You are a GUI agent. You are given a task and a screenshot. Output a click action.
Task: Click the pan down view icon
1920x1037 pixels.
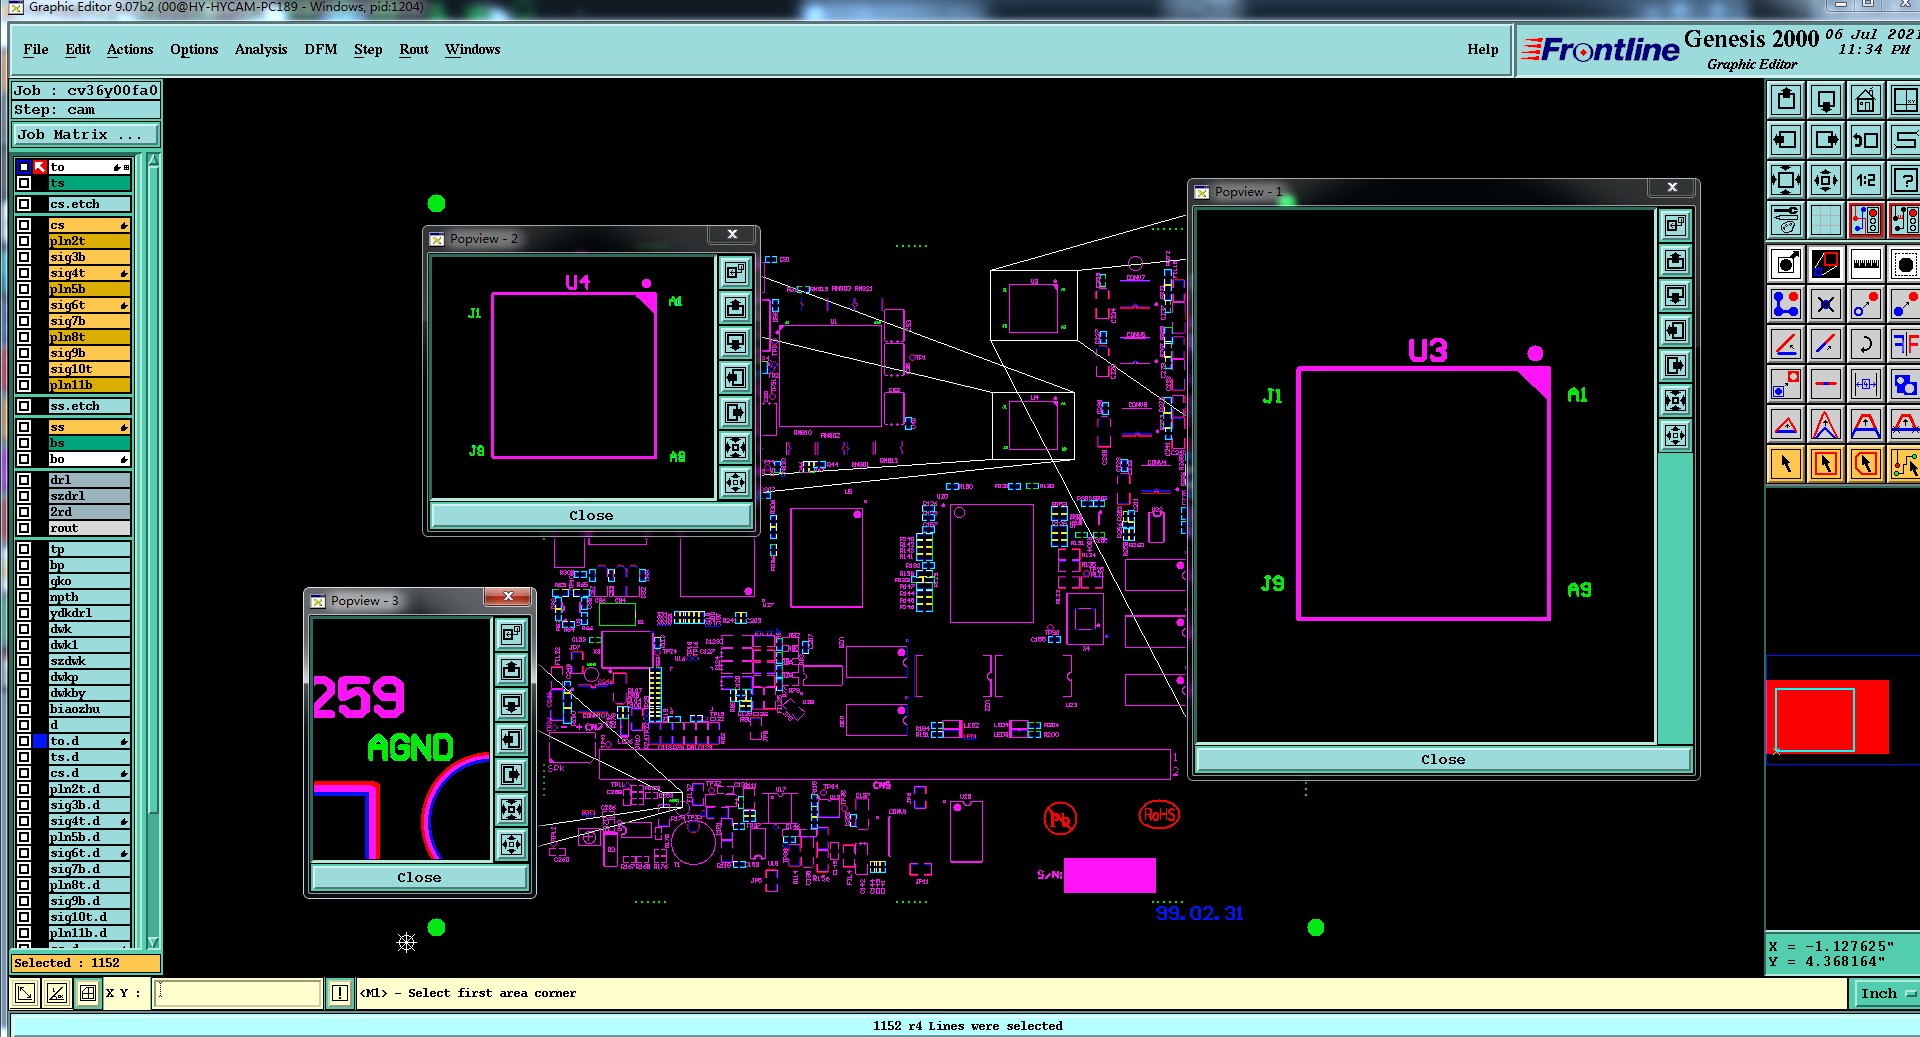click(1826, 100)
